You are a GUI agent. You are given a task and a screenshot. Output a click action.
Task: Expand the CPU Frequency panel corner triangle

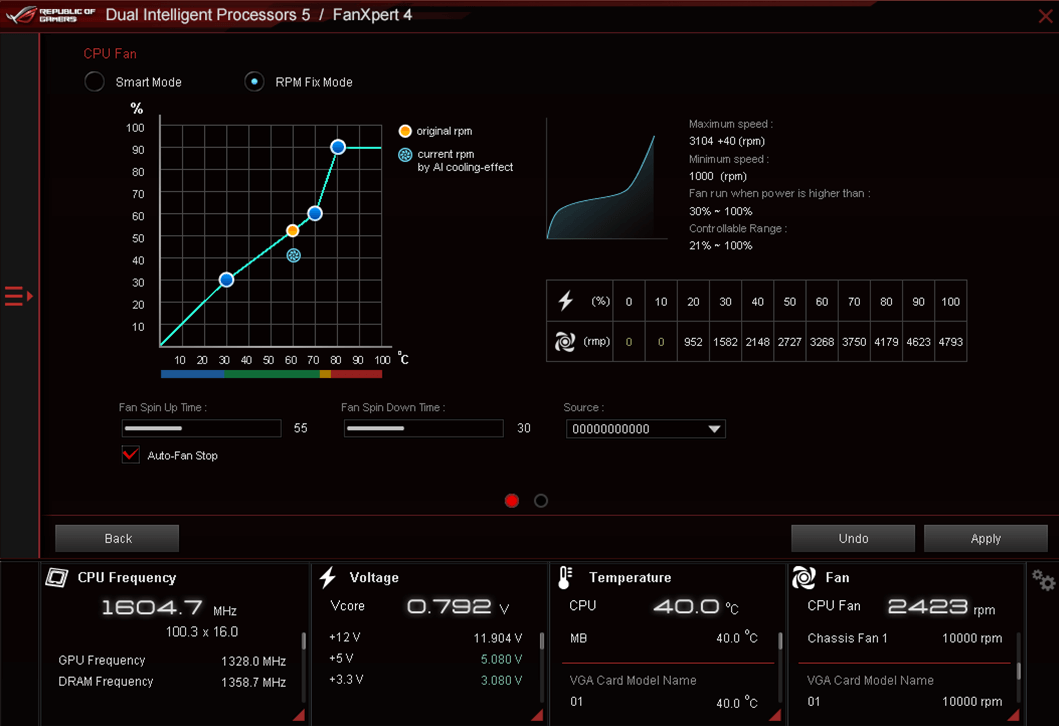coord(298,715)
